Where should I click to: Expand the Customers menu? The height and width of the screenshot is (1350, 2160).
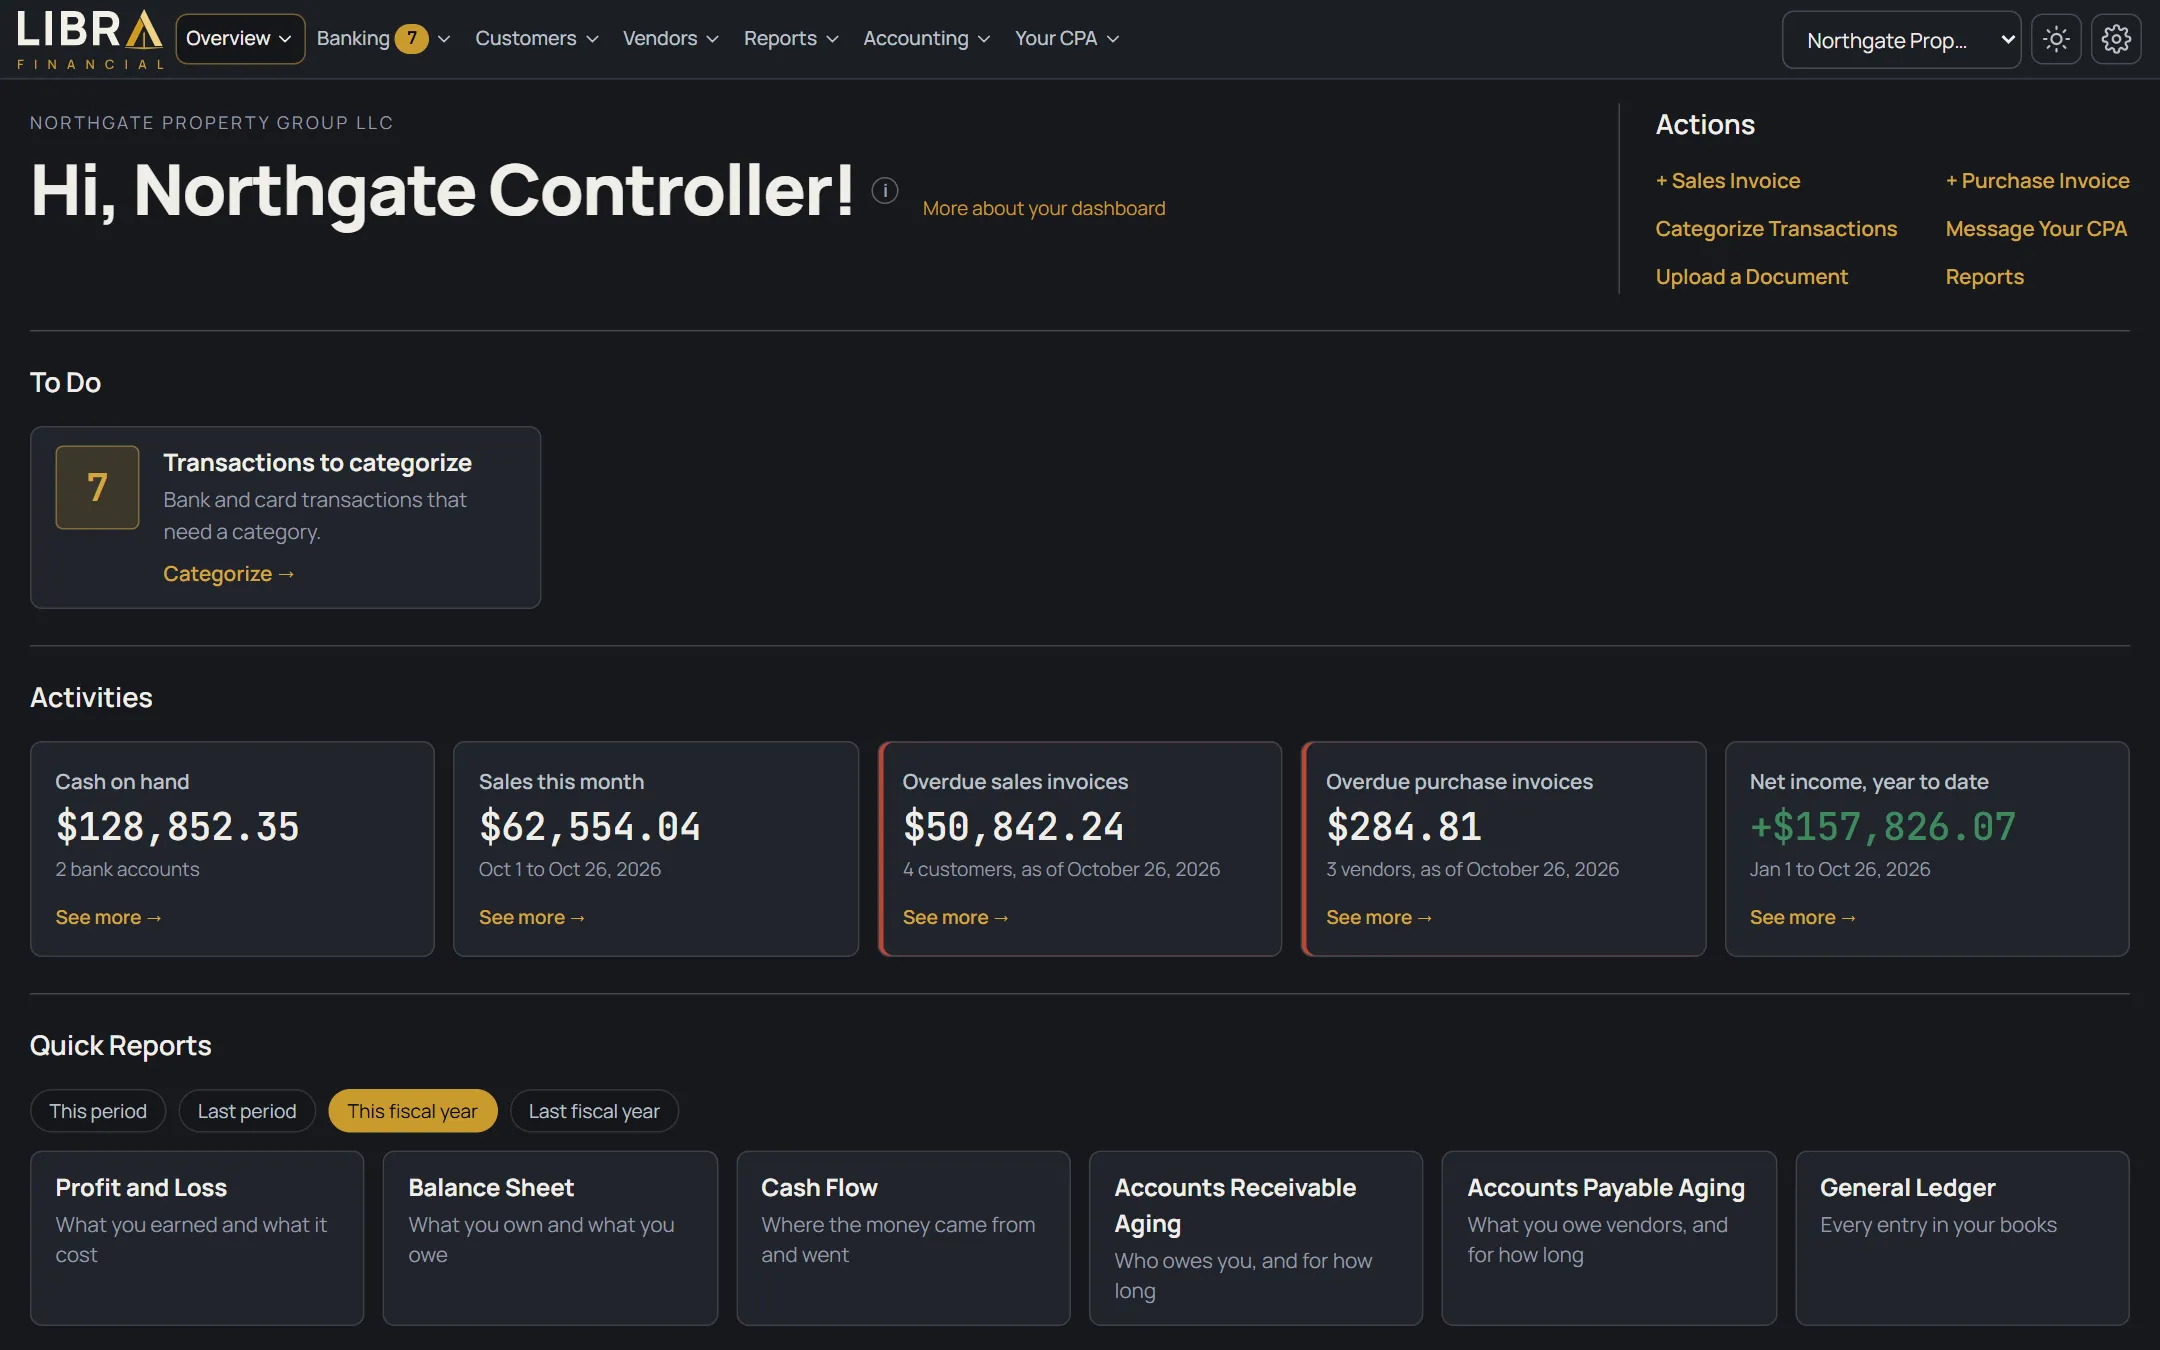click(x=537, y=38)
